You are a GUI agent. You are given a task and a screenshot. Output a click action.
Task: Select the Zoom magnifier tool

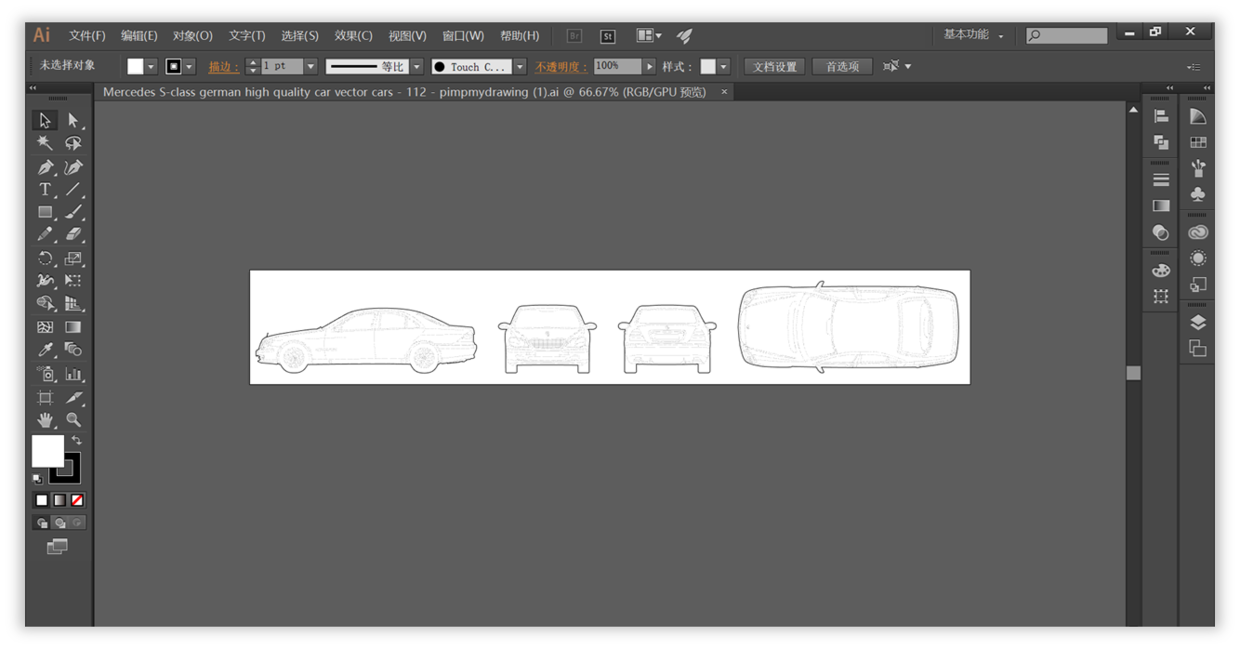[73, 420]
